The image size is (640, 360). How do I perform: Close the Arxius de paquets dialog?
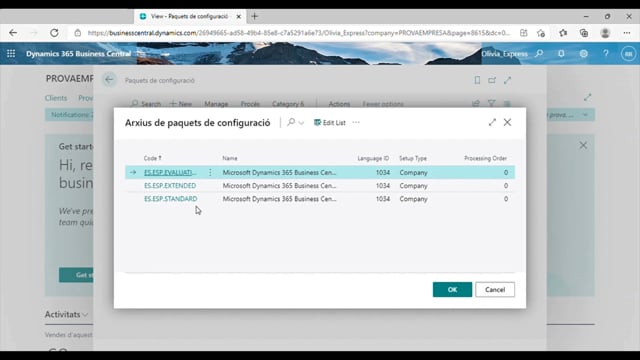coord(507,122)
